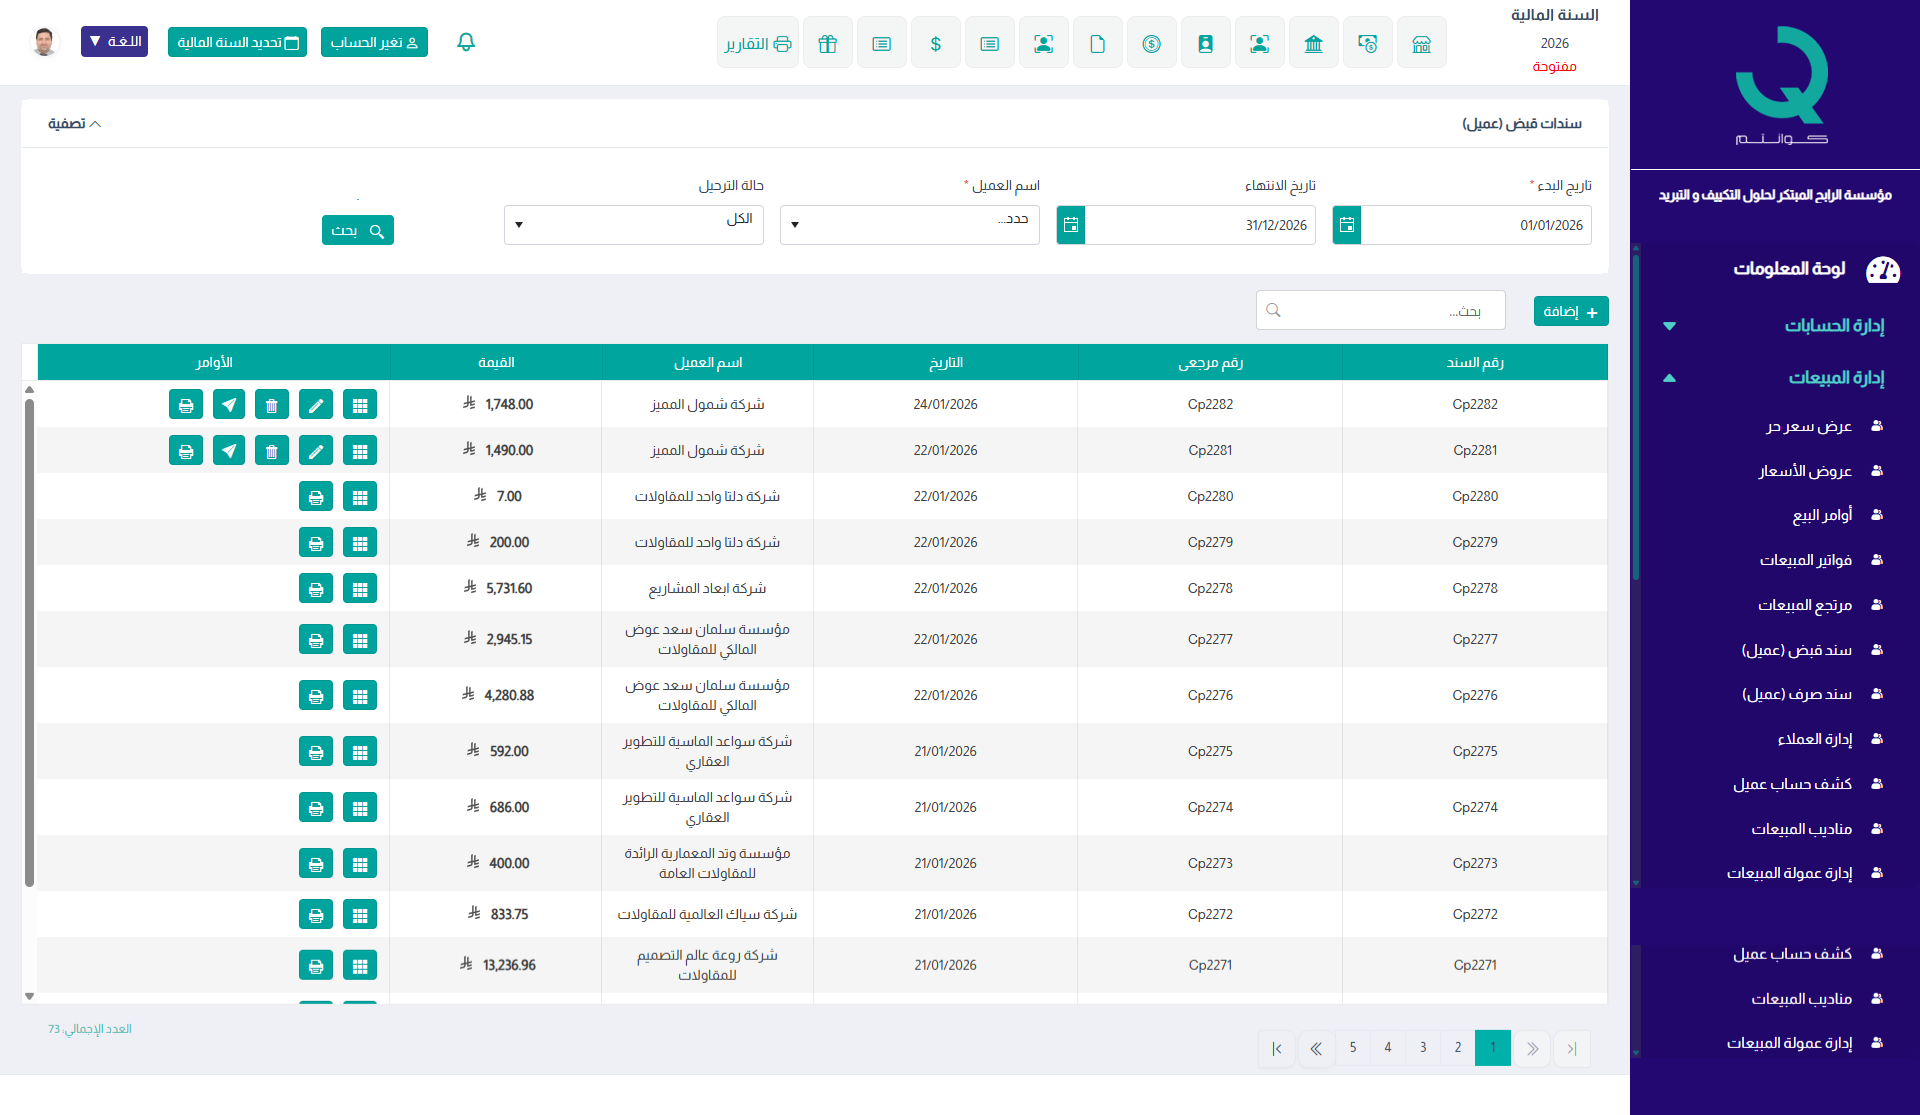Open the customer name dropdown
This screenshot has height=1115, width=1920.
(x=909, y=225)
